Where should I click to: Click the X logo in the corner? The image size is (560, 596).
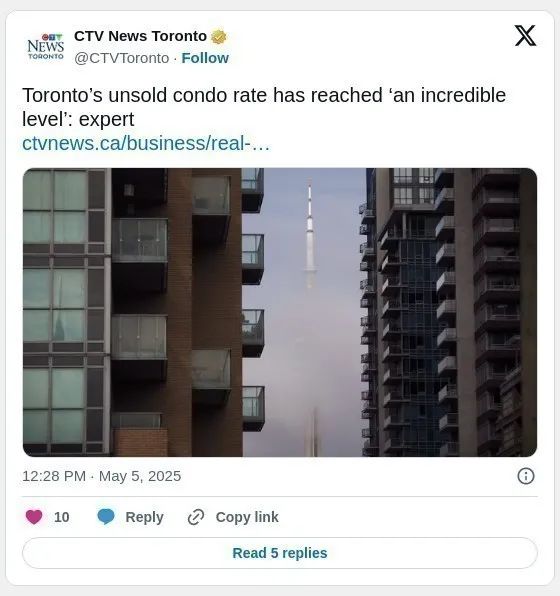click(x=525, y=36)
